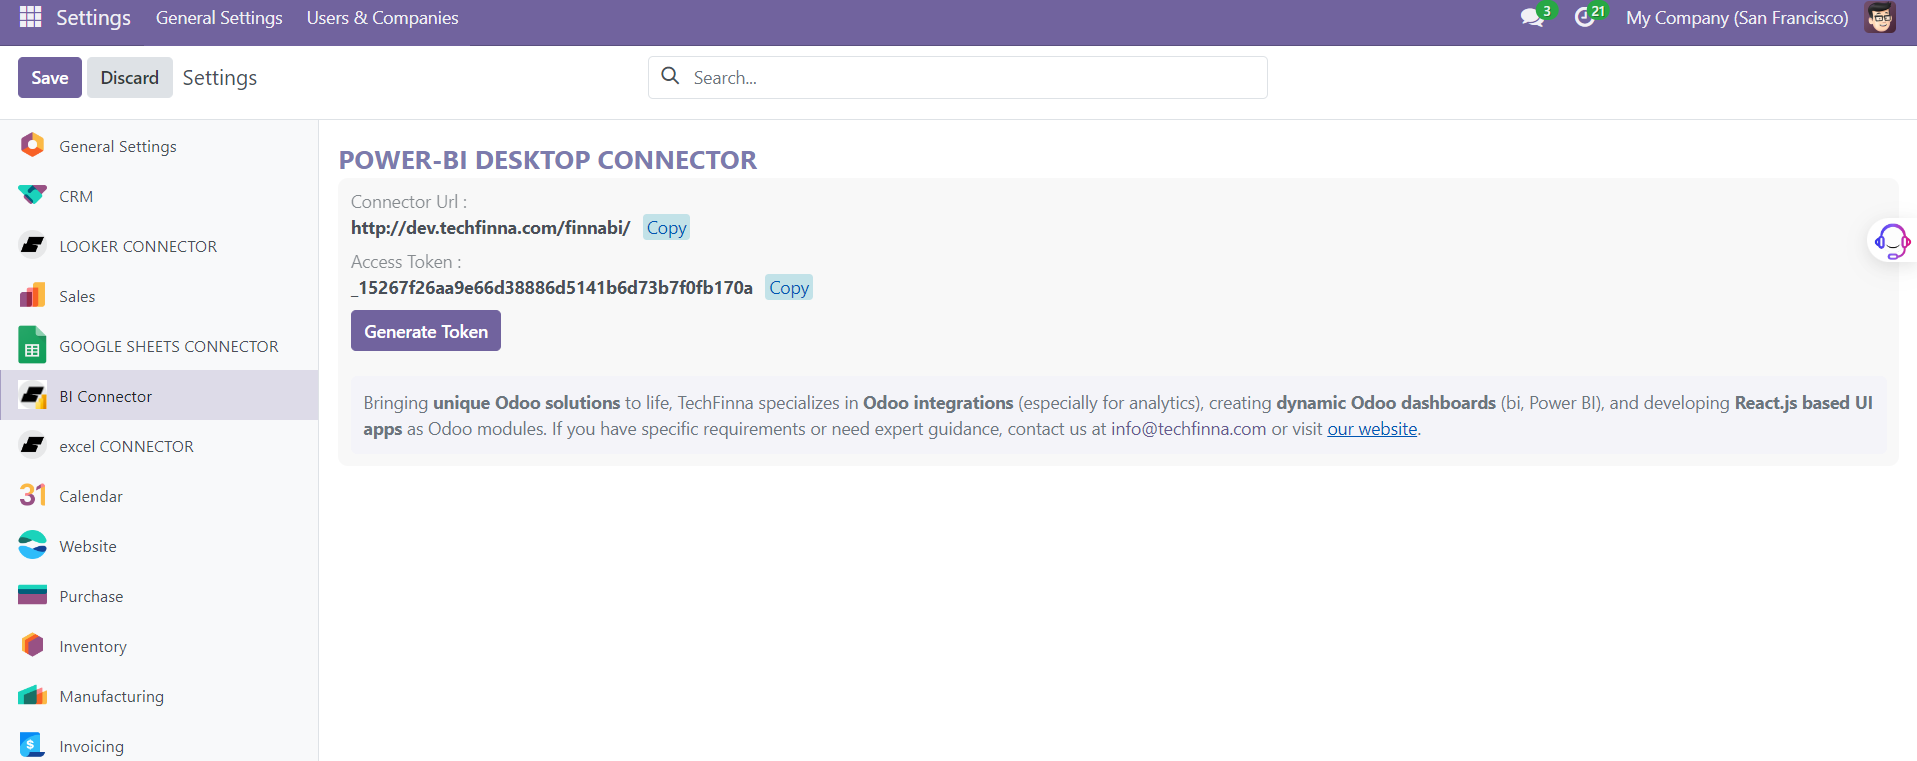1917x761 pixels.
Task: Focus the Search settings field
Action: tap(958, 78)
